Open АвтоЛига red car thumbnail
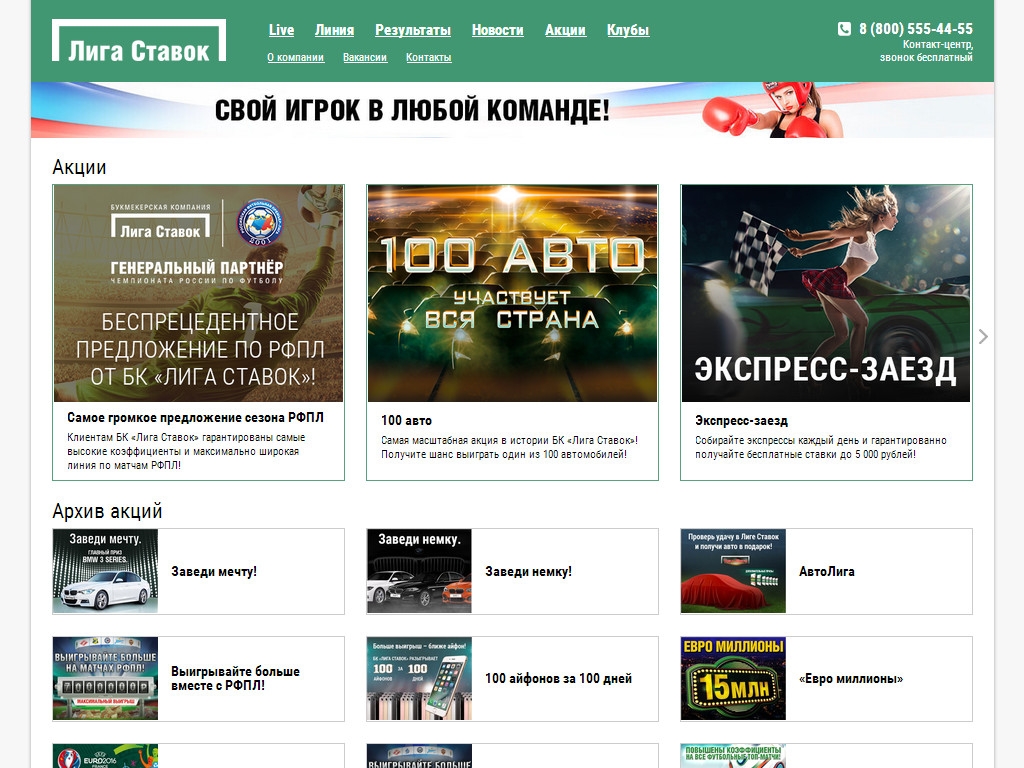 pyautogui.click(x=733, y=571)
